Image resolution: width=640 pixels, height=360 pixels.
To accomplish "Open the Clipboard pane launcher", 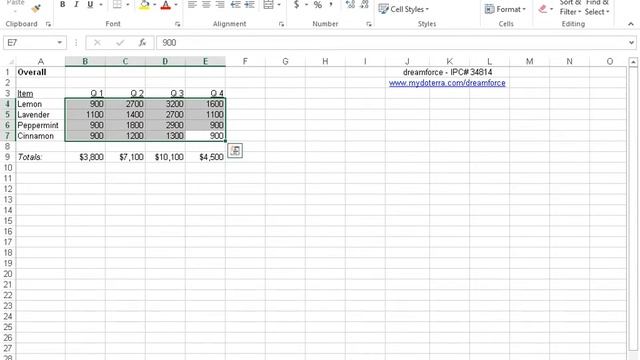I will [48, 24].
